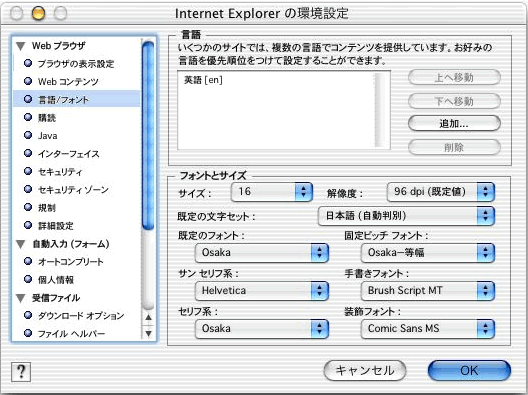
Task: Select the 言語/フォント sidebar item
Action: [76, 99]
